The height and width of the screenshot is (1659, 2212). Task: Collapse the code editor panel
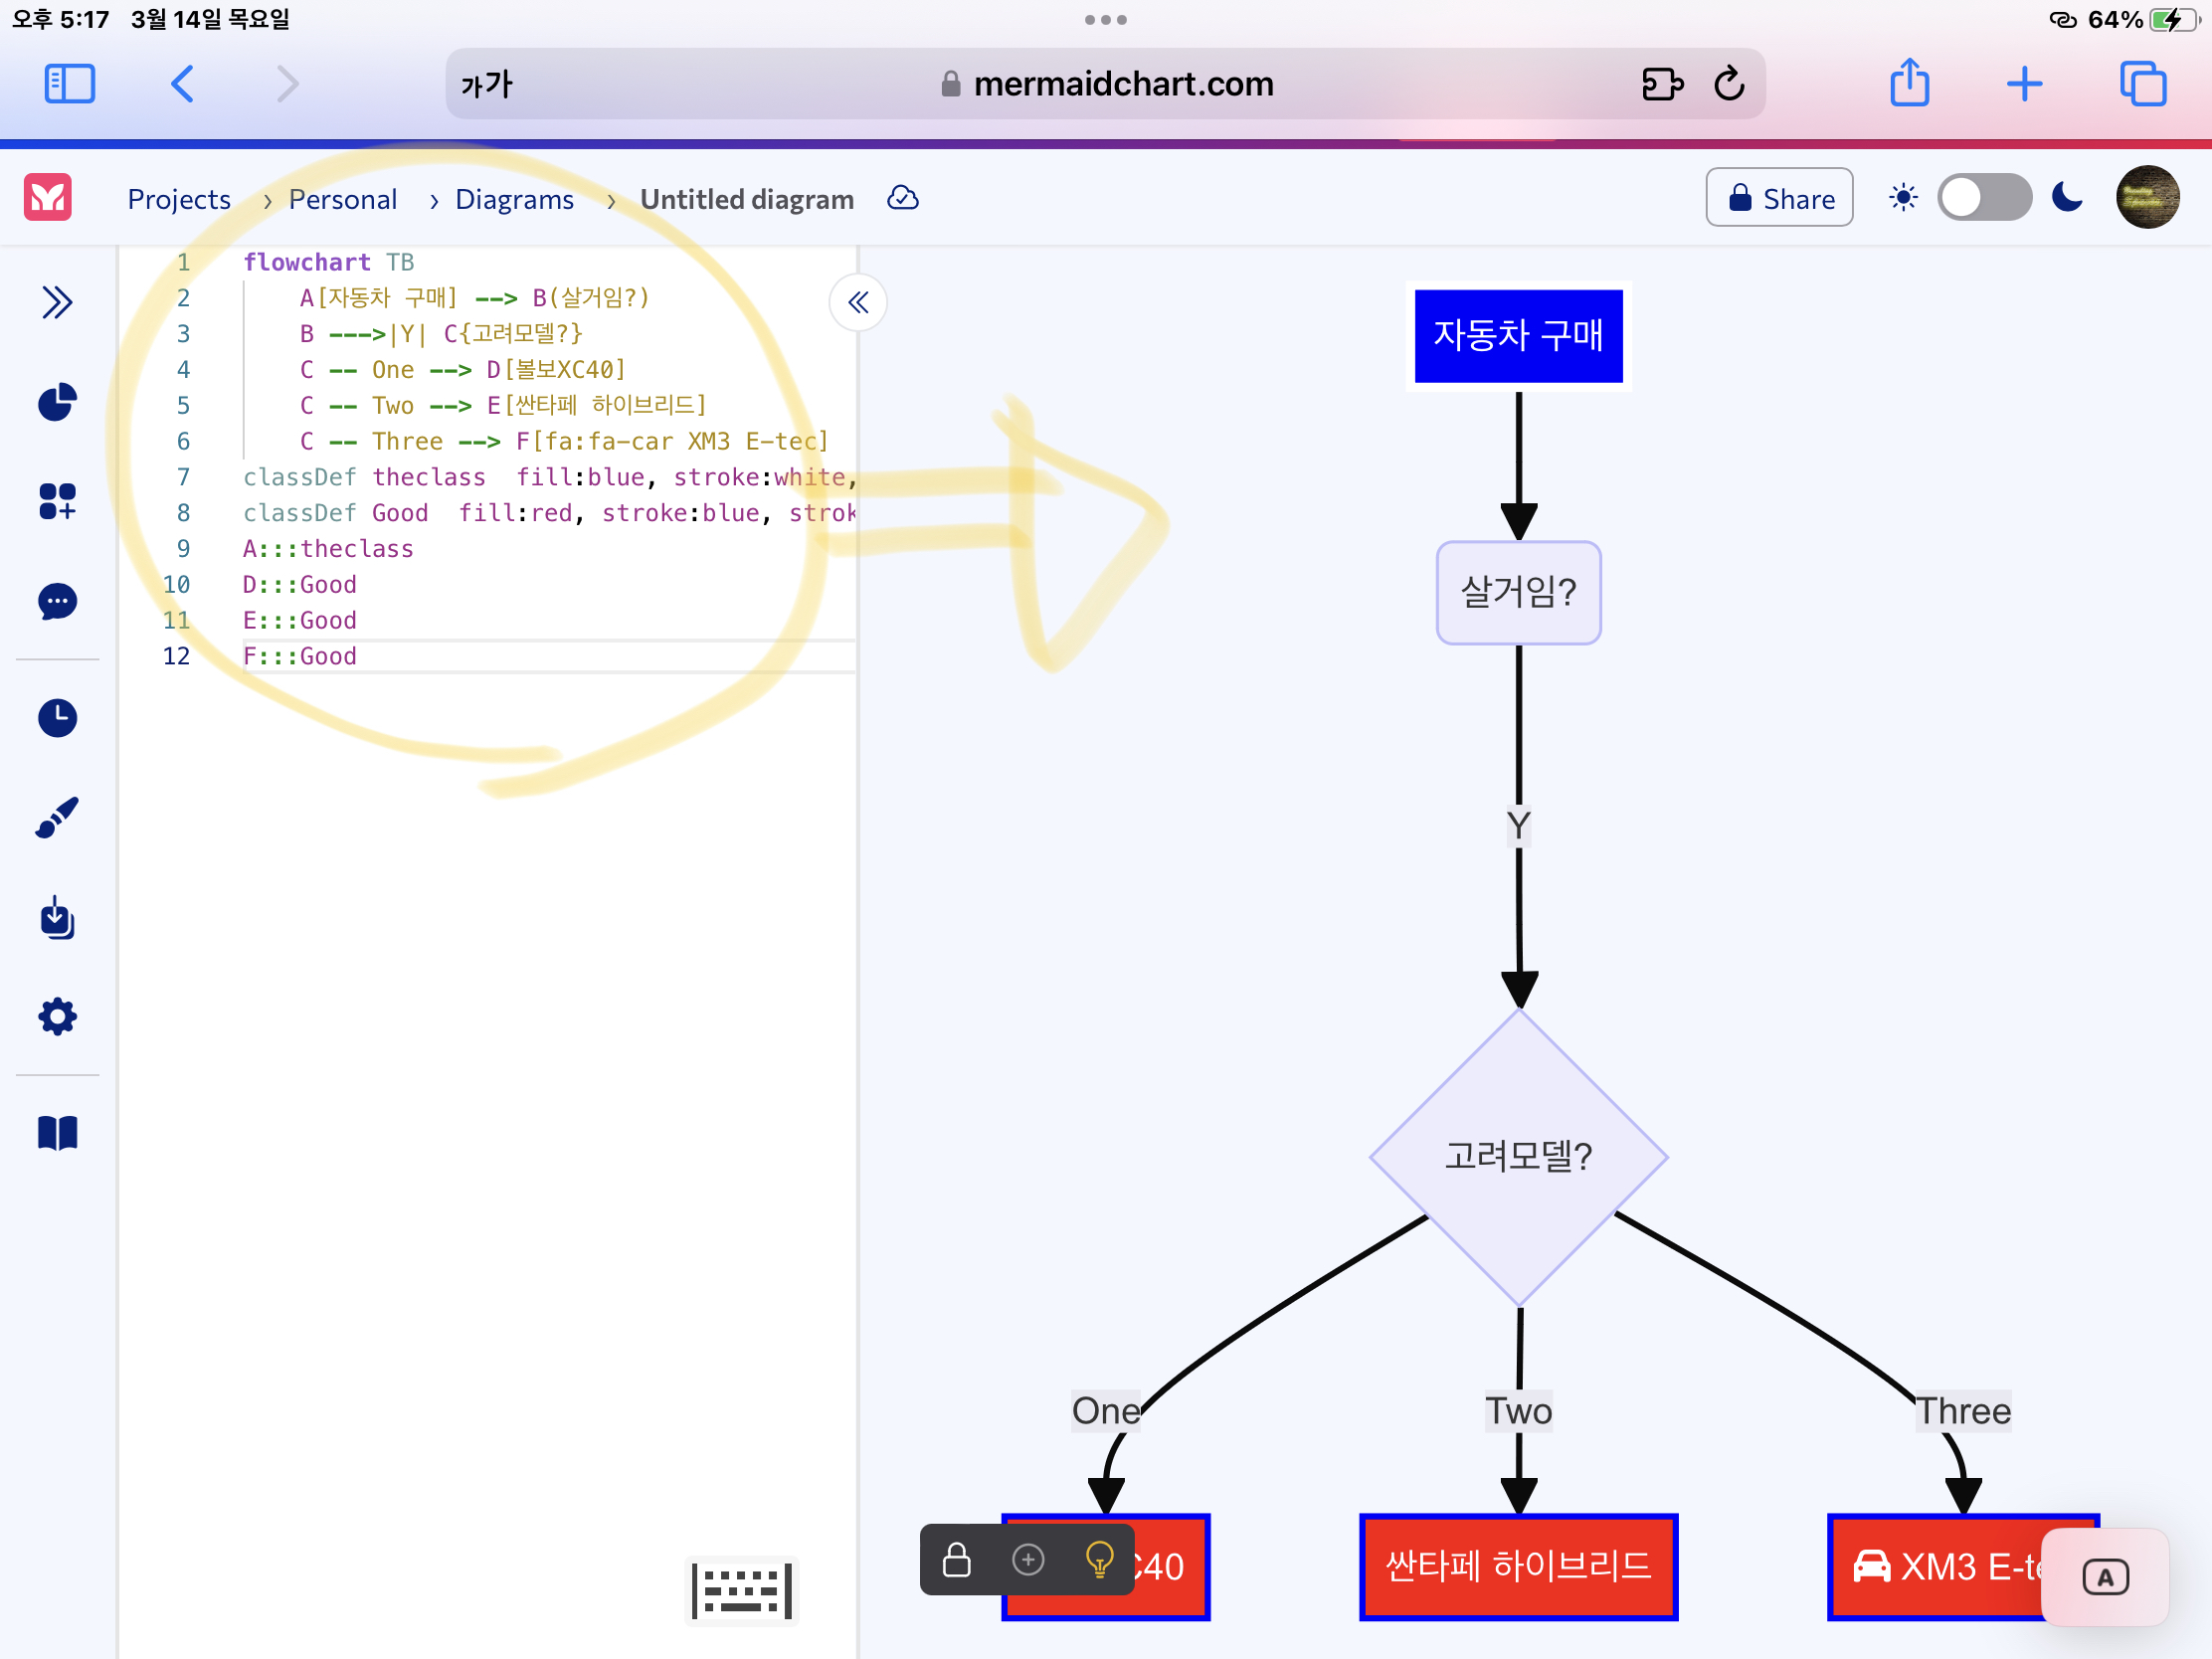(858, 302)
